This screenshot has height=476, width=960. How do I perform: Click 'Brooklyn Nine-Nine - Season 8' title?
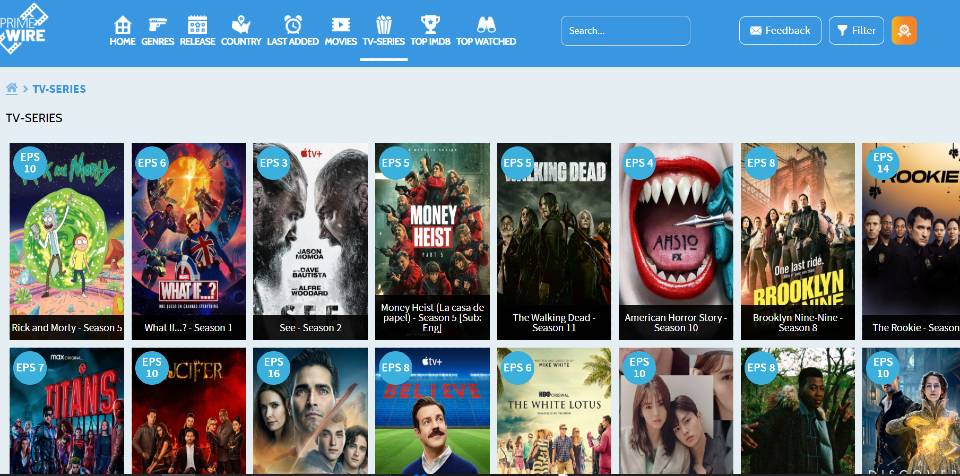click(x=798, y=322)
